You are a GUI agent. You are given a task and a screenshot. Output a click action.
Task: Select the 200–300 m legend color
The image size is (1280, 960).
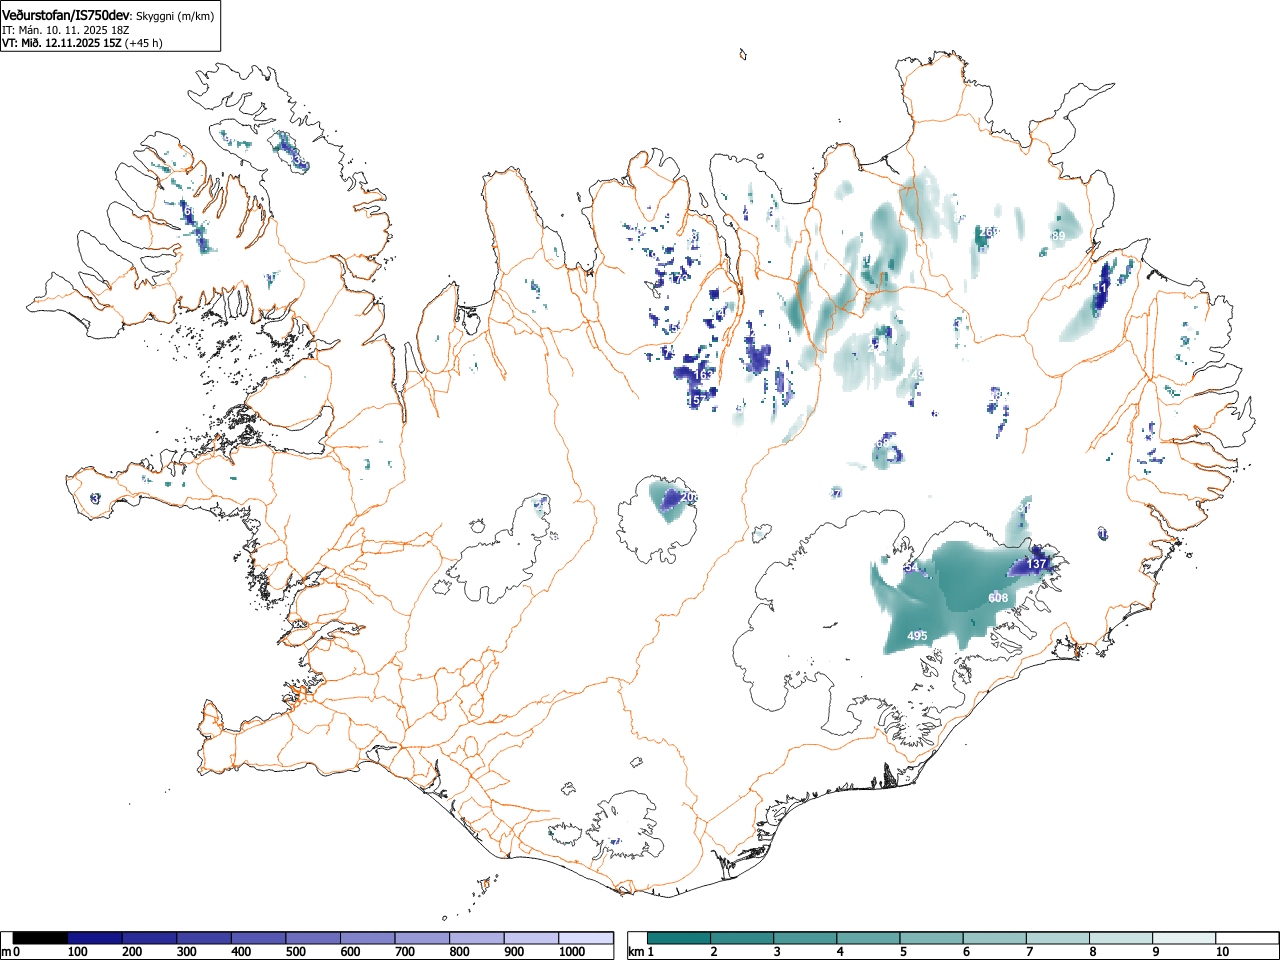(150, 938)
